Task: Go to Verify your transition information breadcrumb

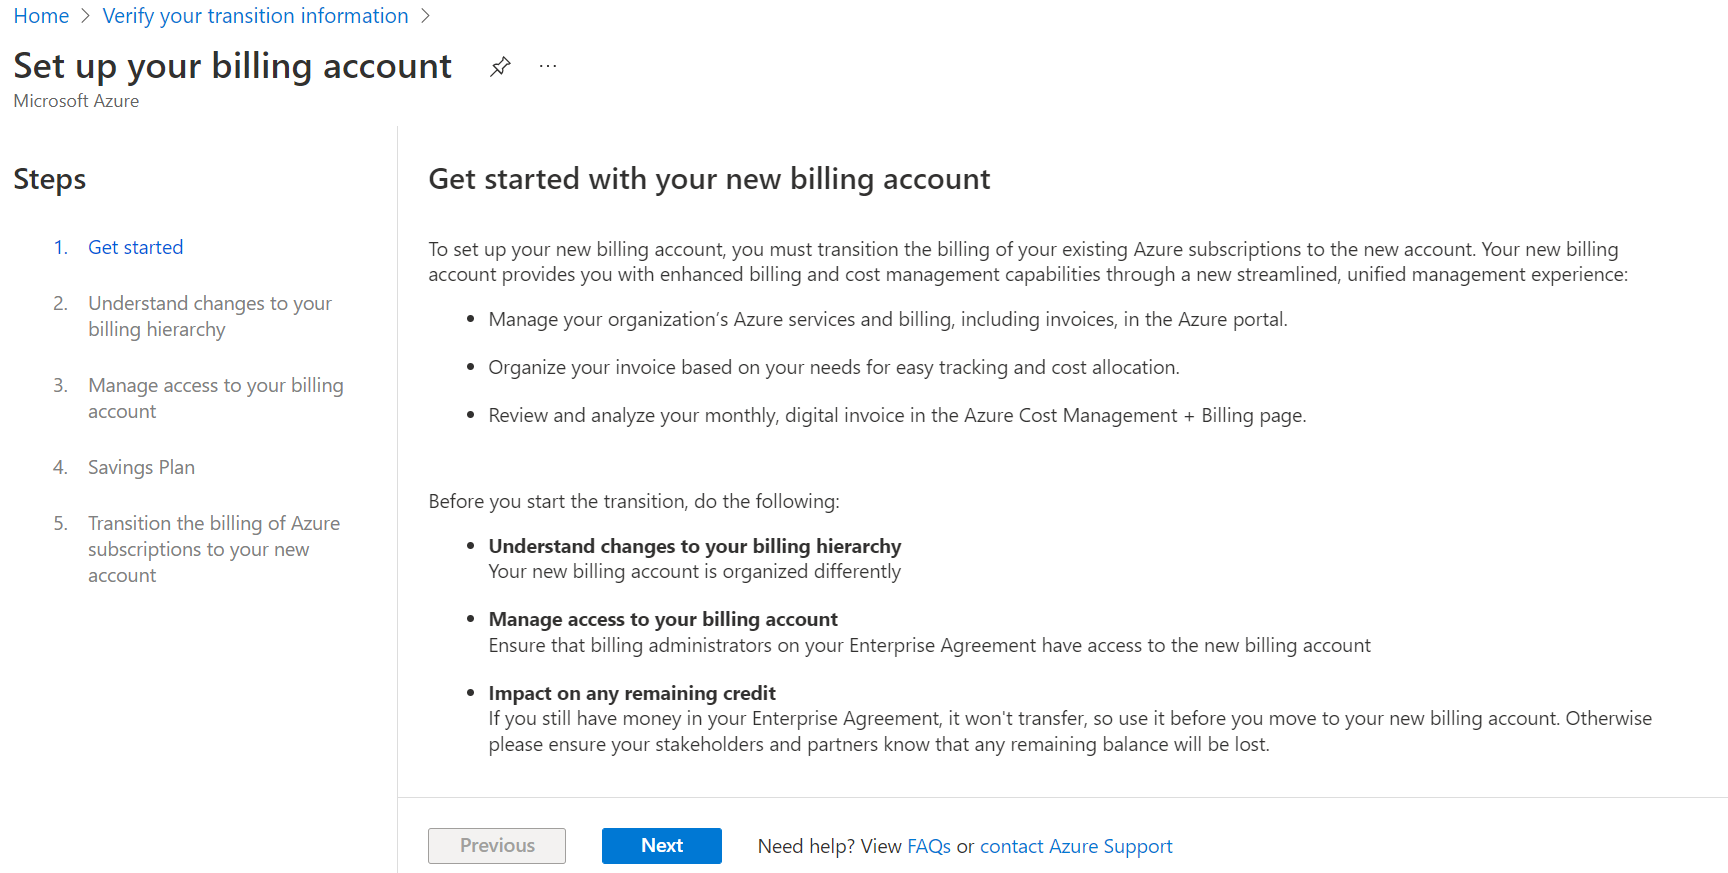Action: coord(255,16)
